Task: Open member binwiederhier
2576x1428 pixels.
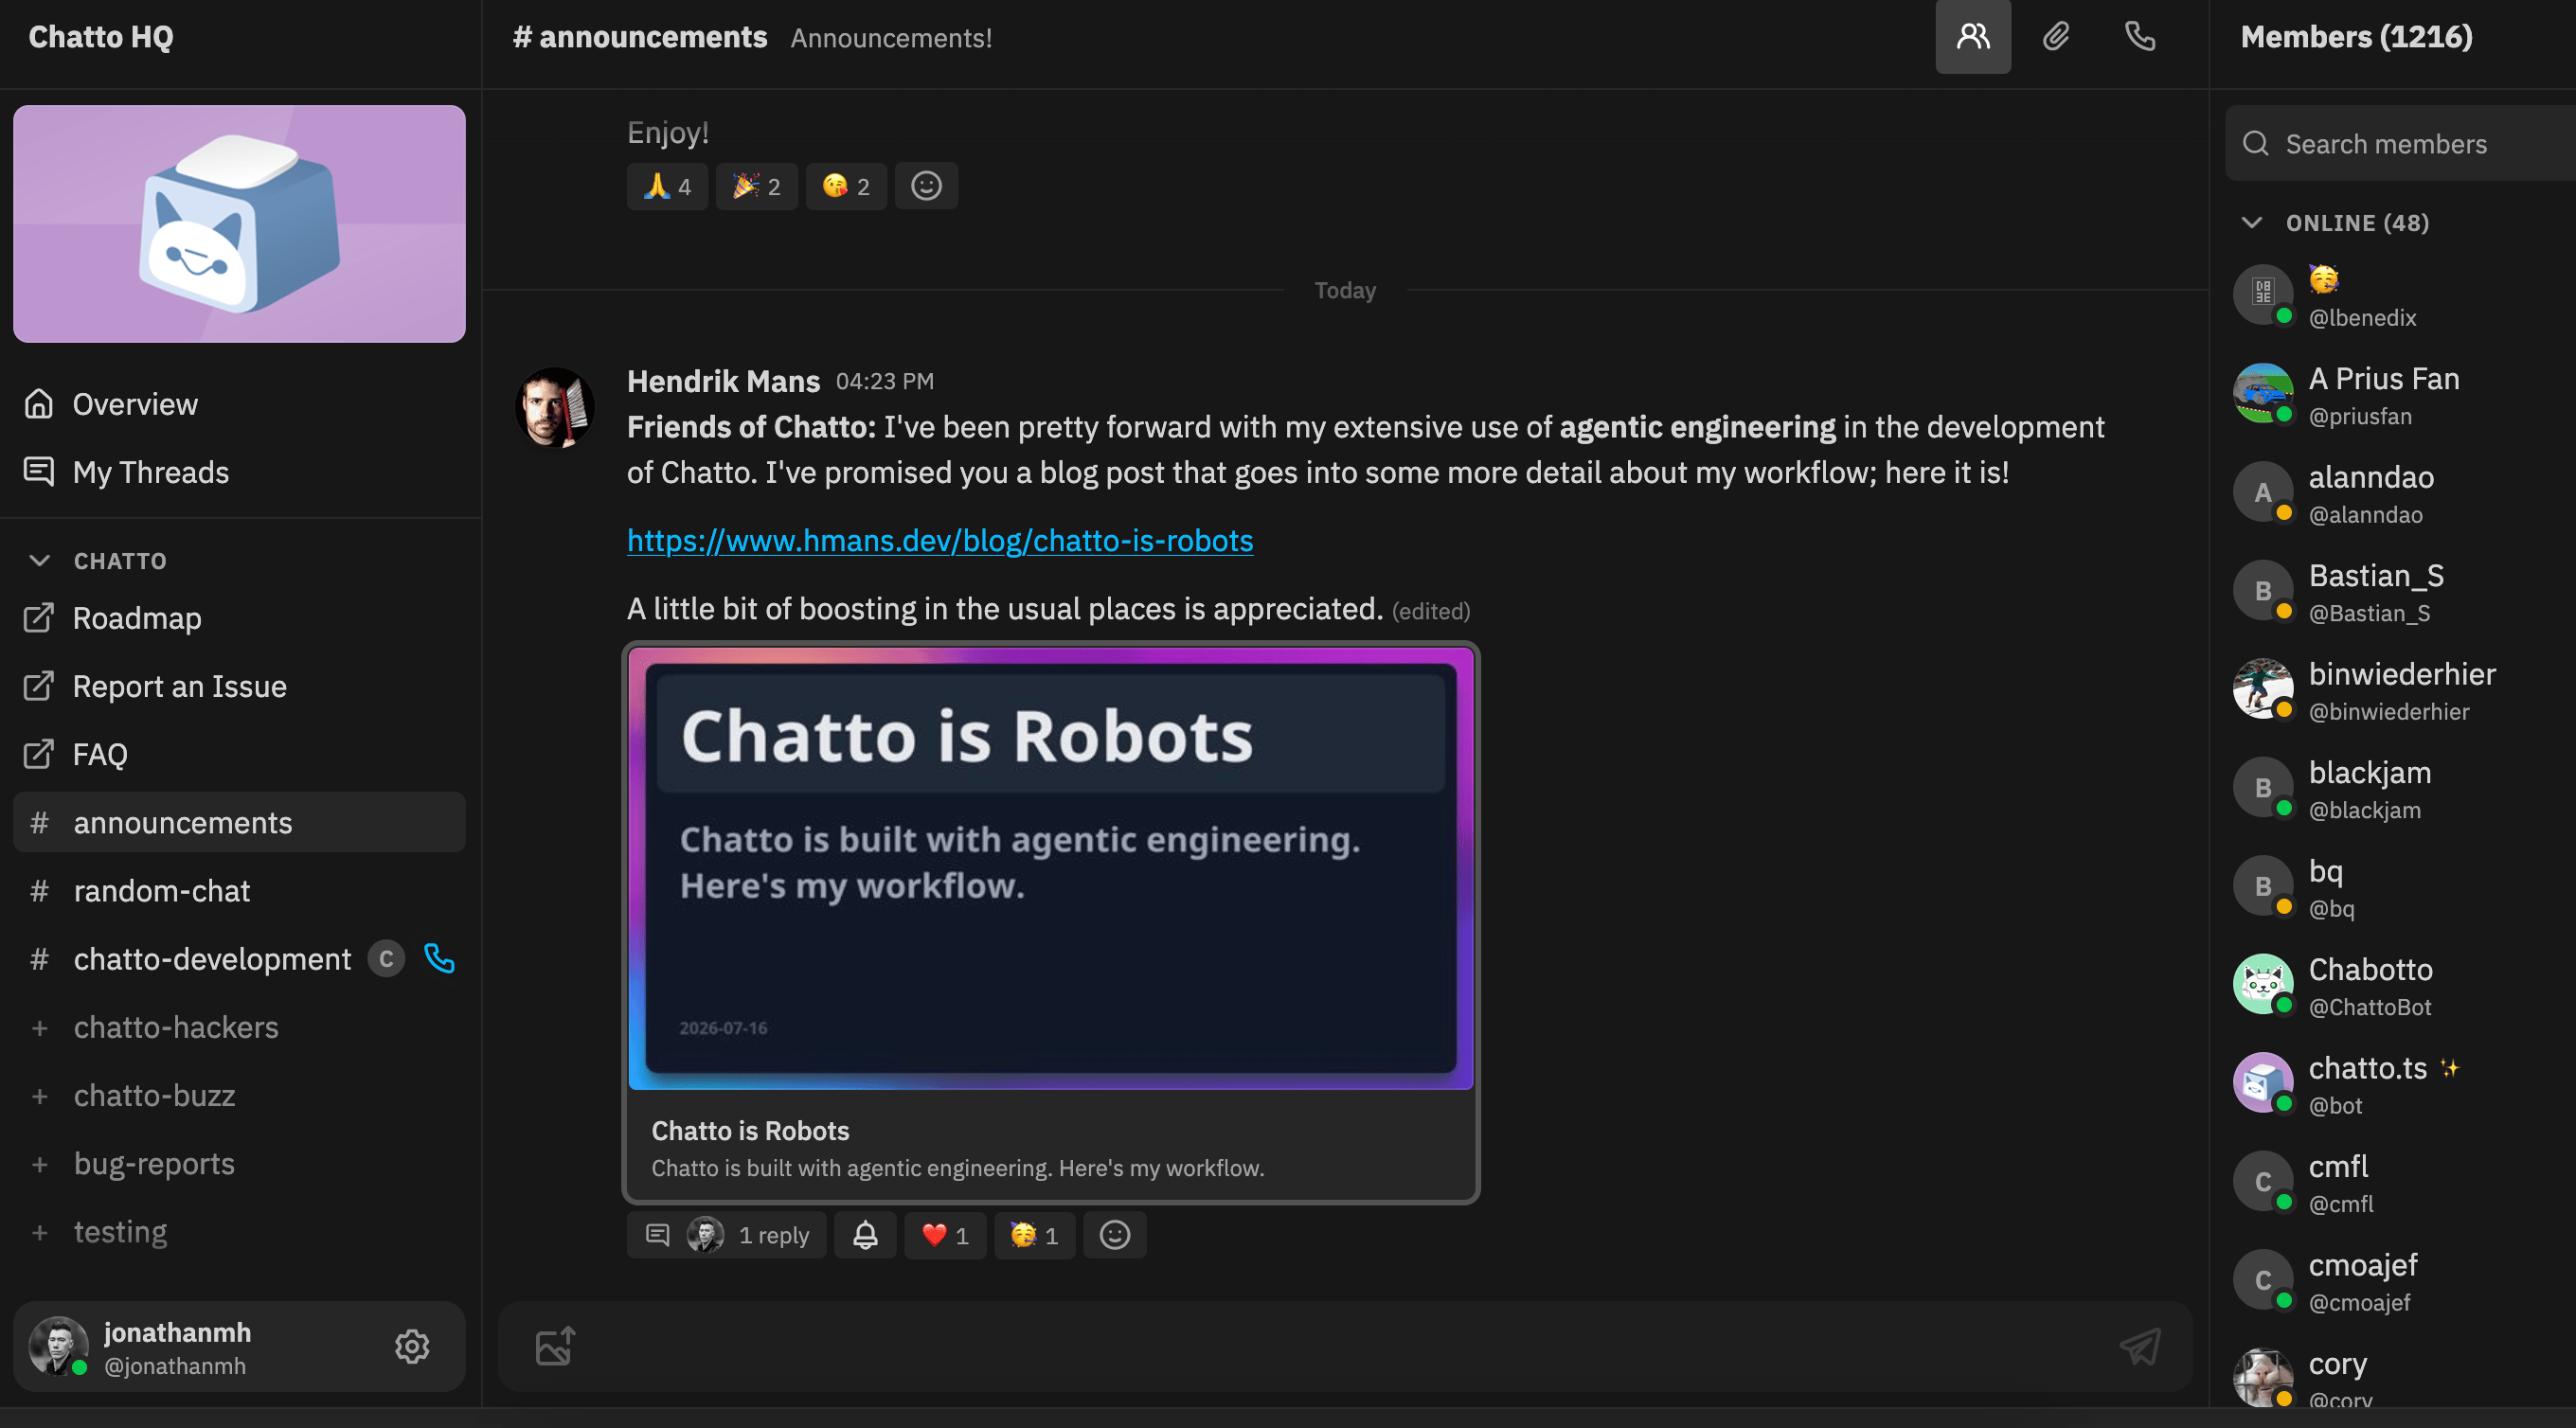Action: 2400,690
